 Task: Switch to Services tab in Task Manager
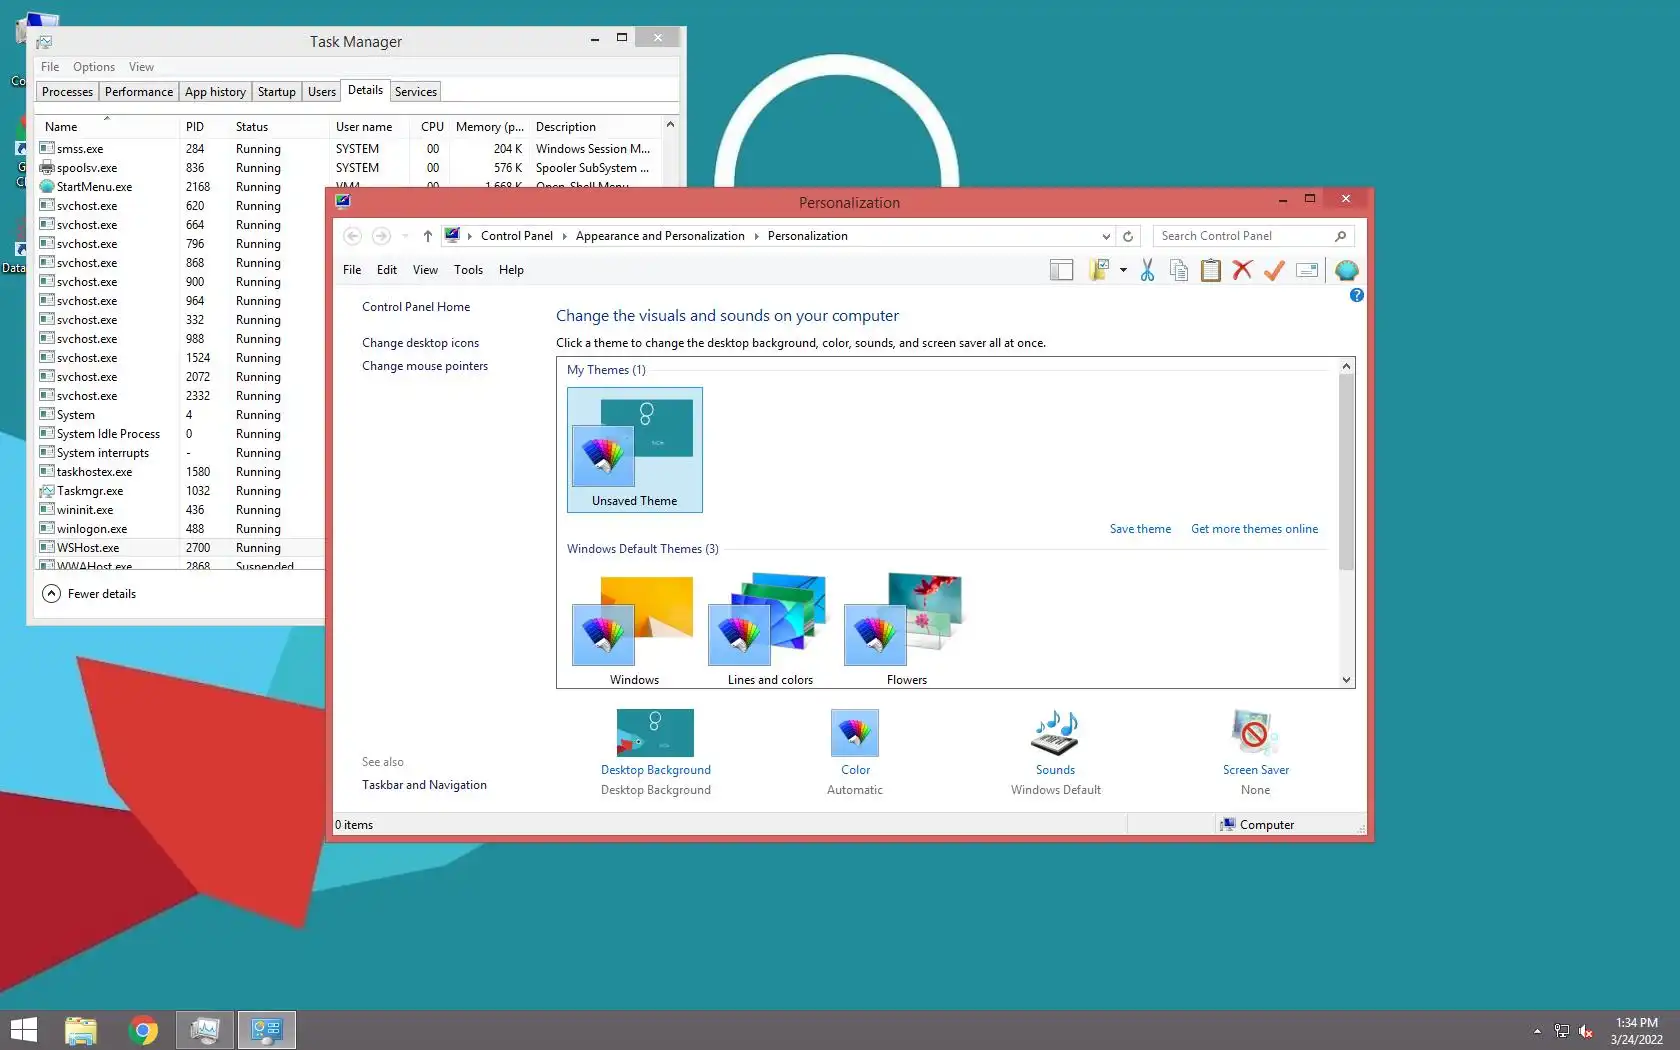tap(416, 92)
